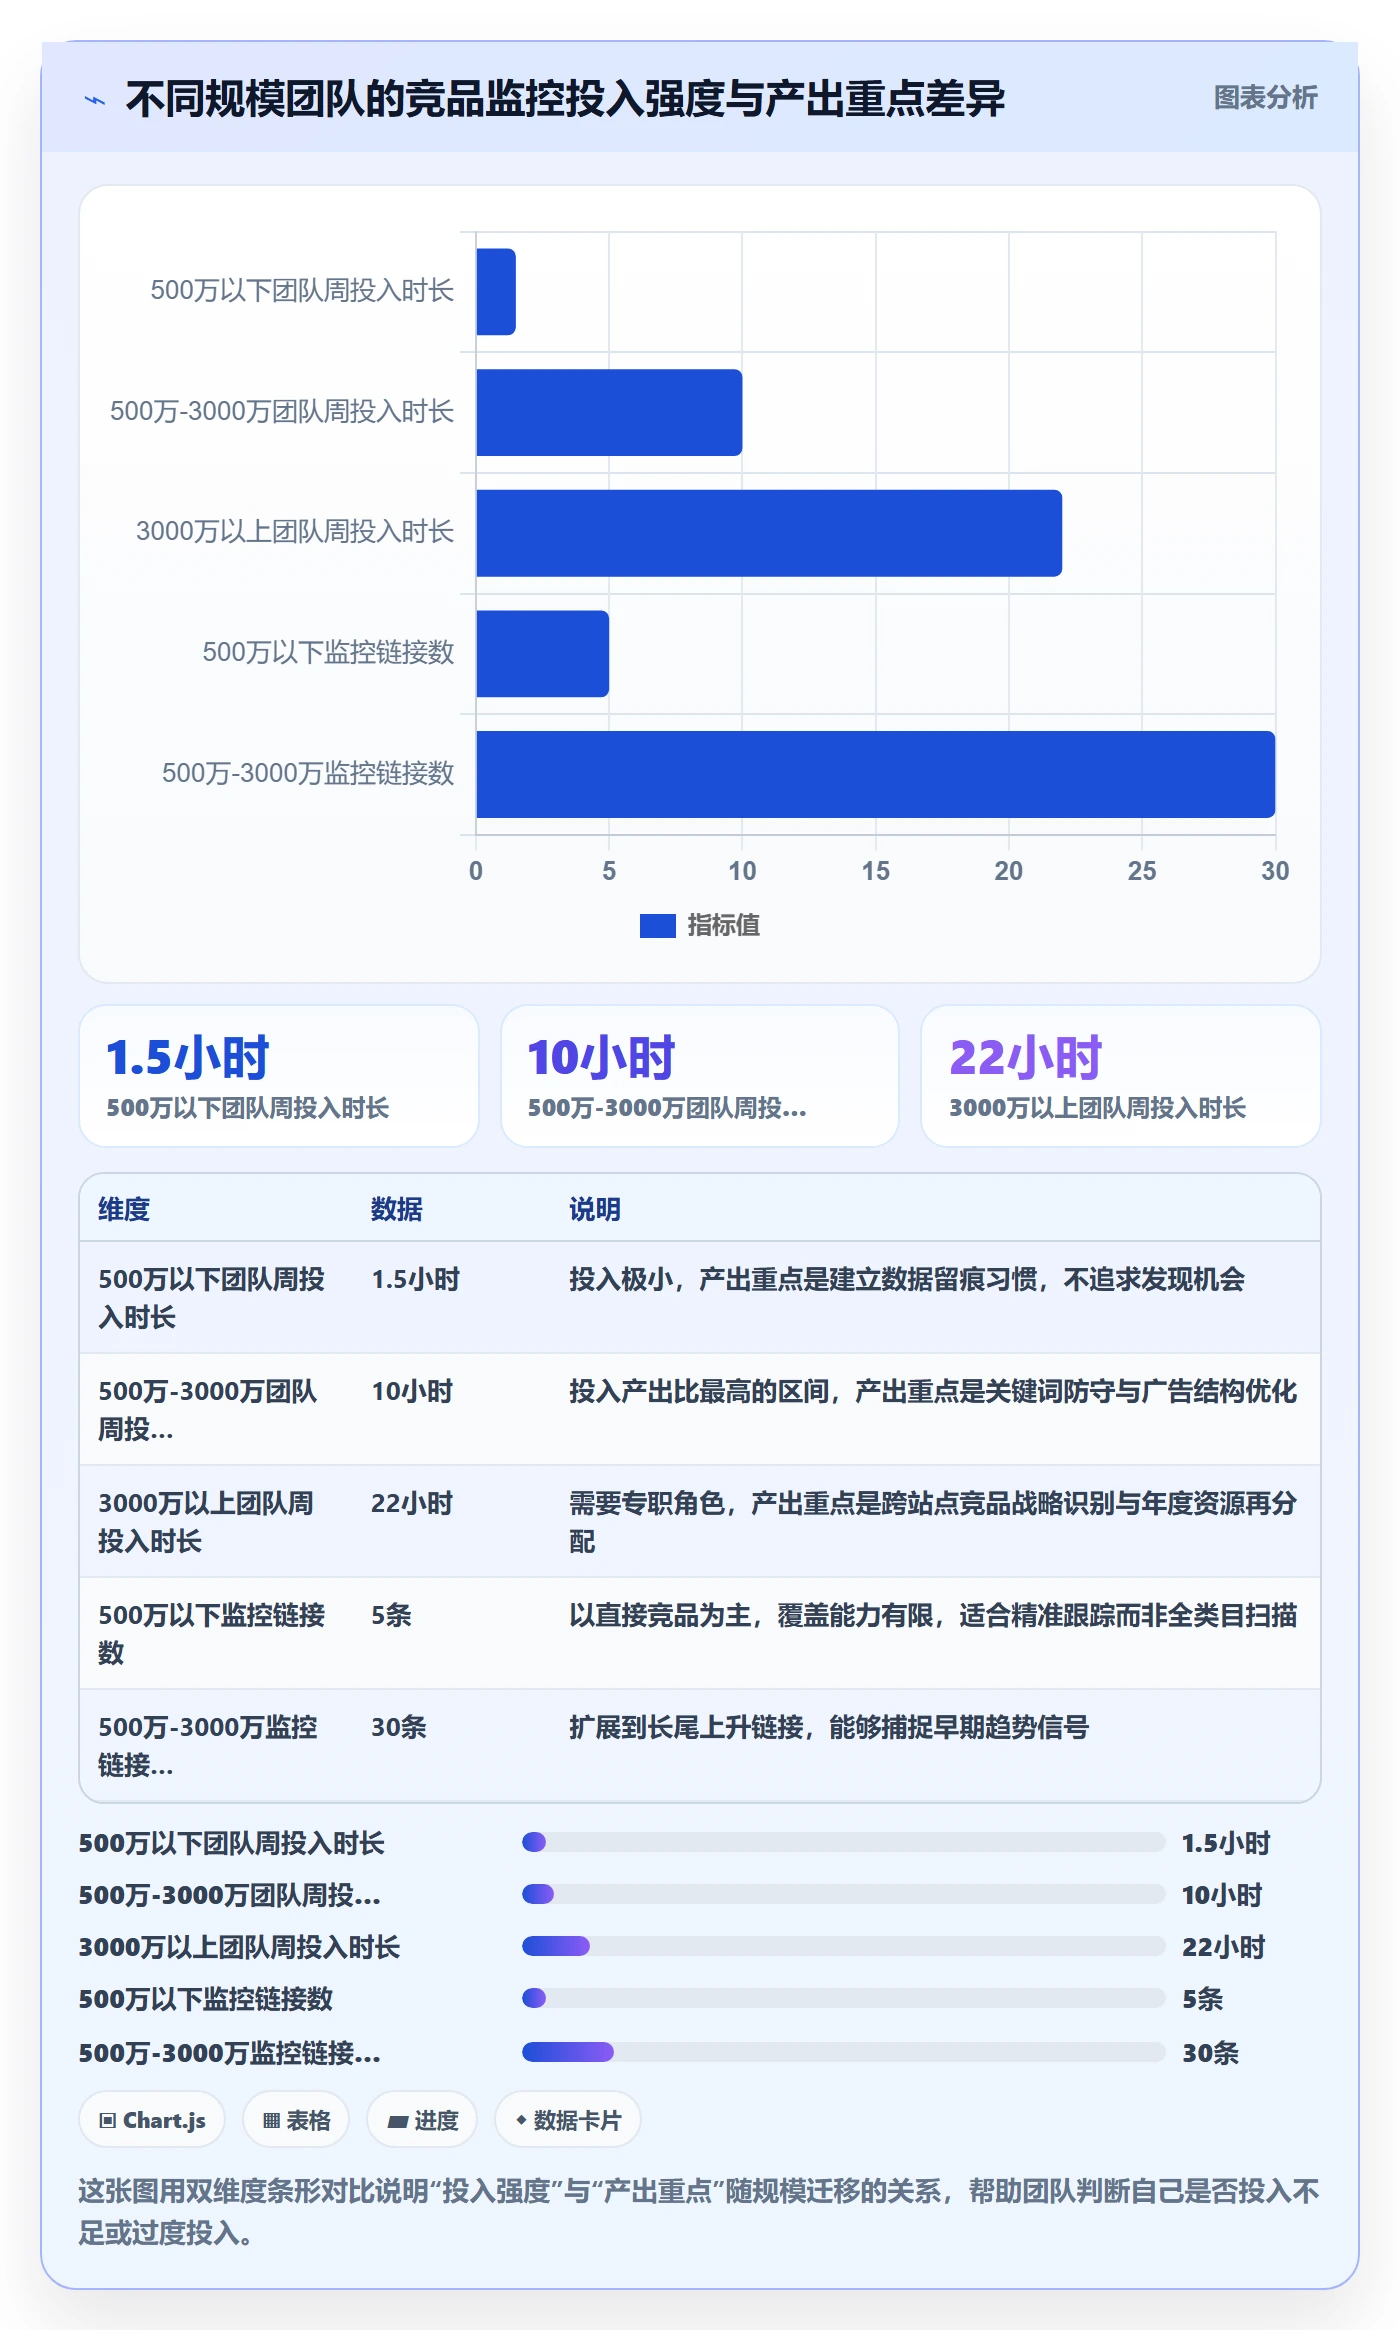Click the 维度 column header
The width and height of the screenshot is (1400, 2330).
pos(124,1209)
